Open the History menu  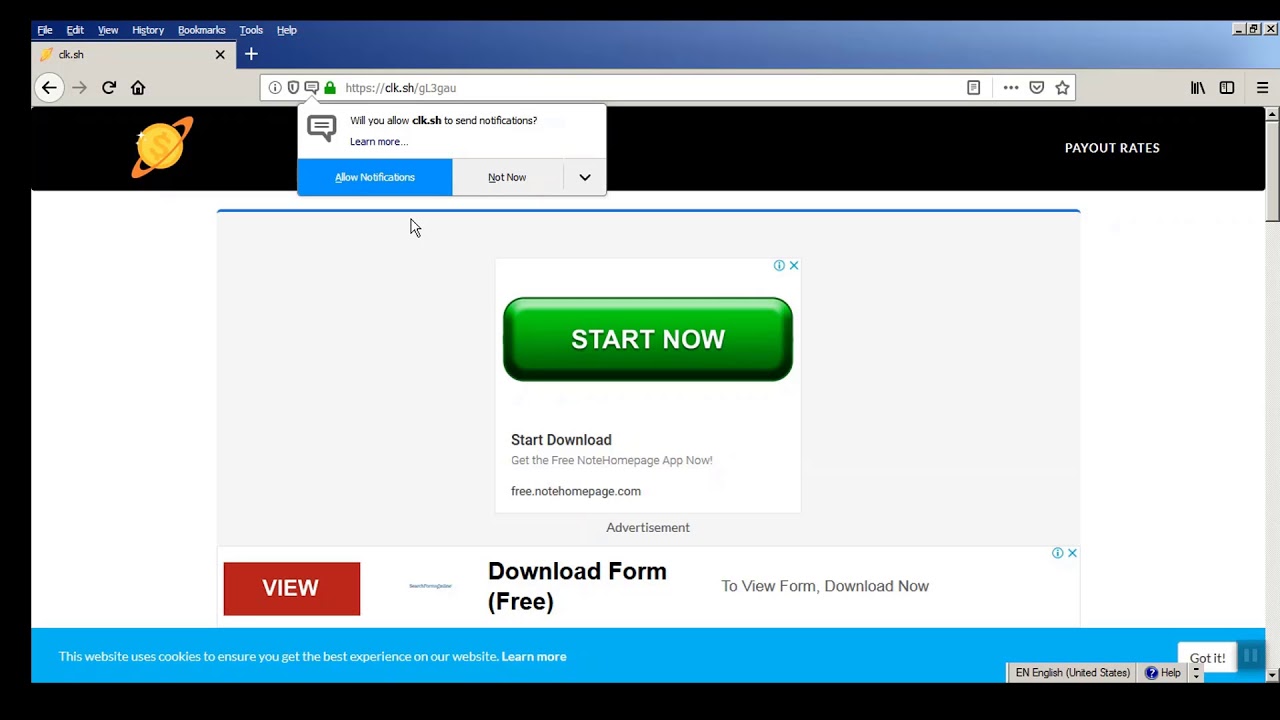coord(148,30)
